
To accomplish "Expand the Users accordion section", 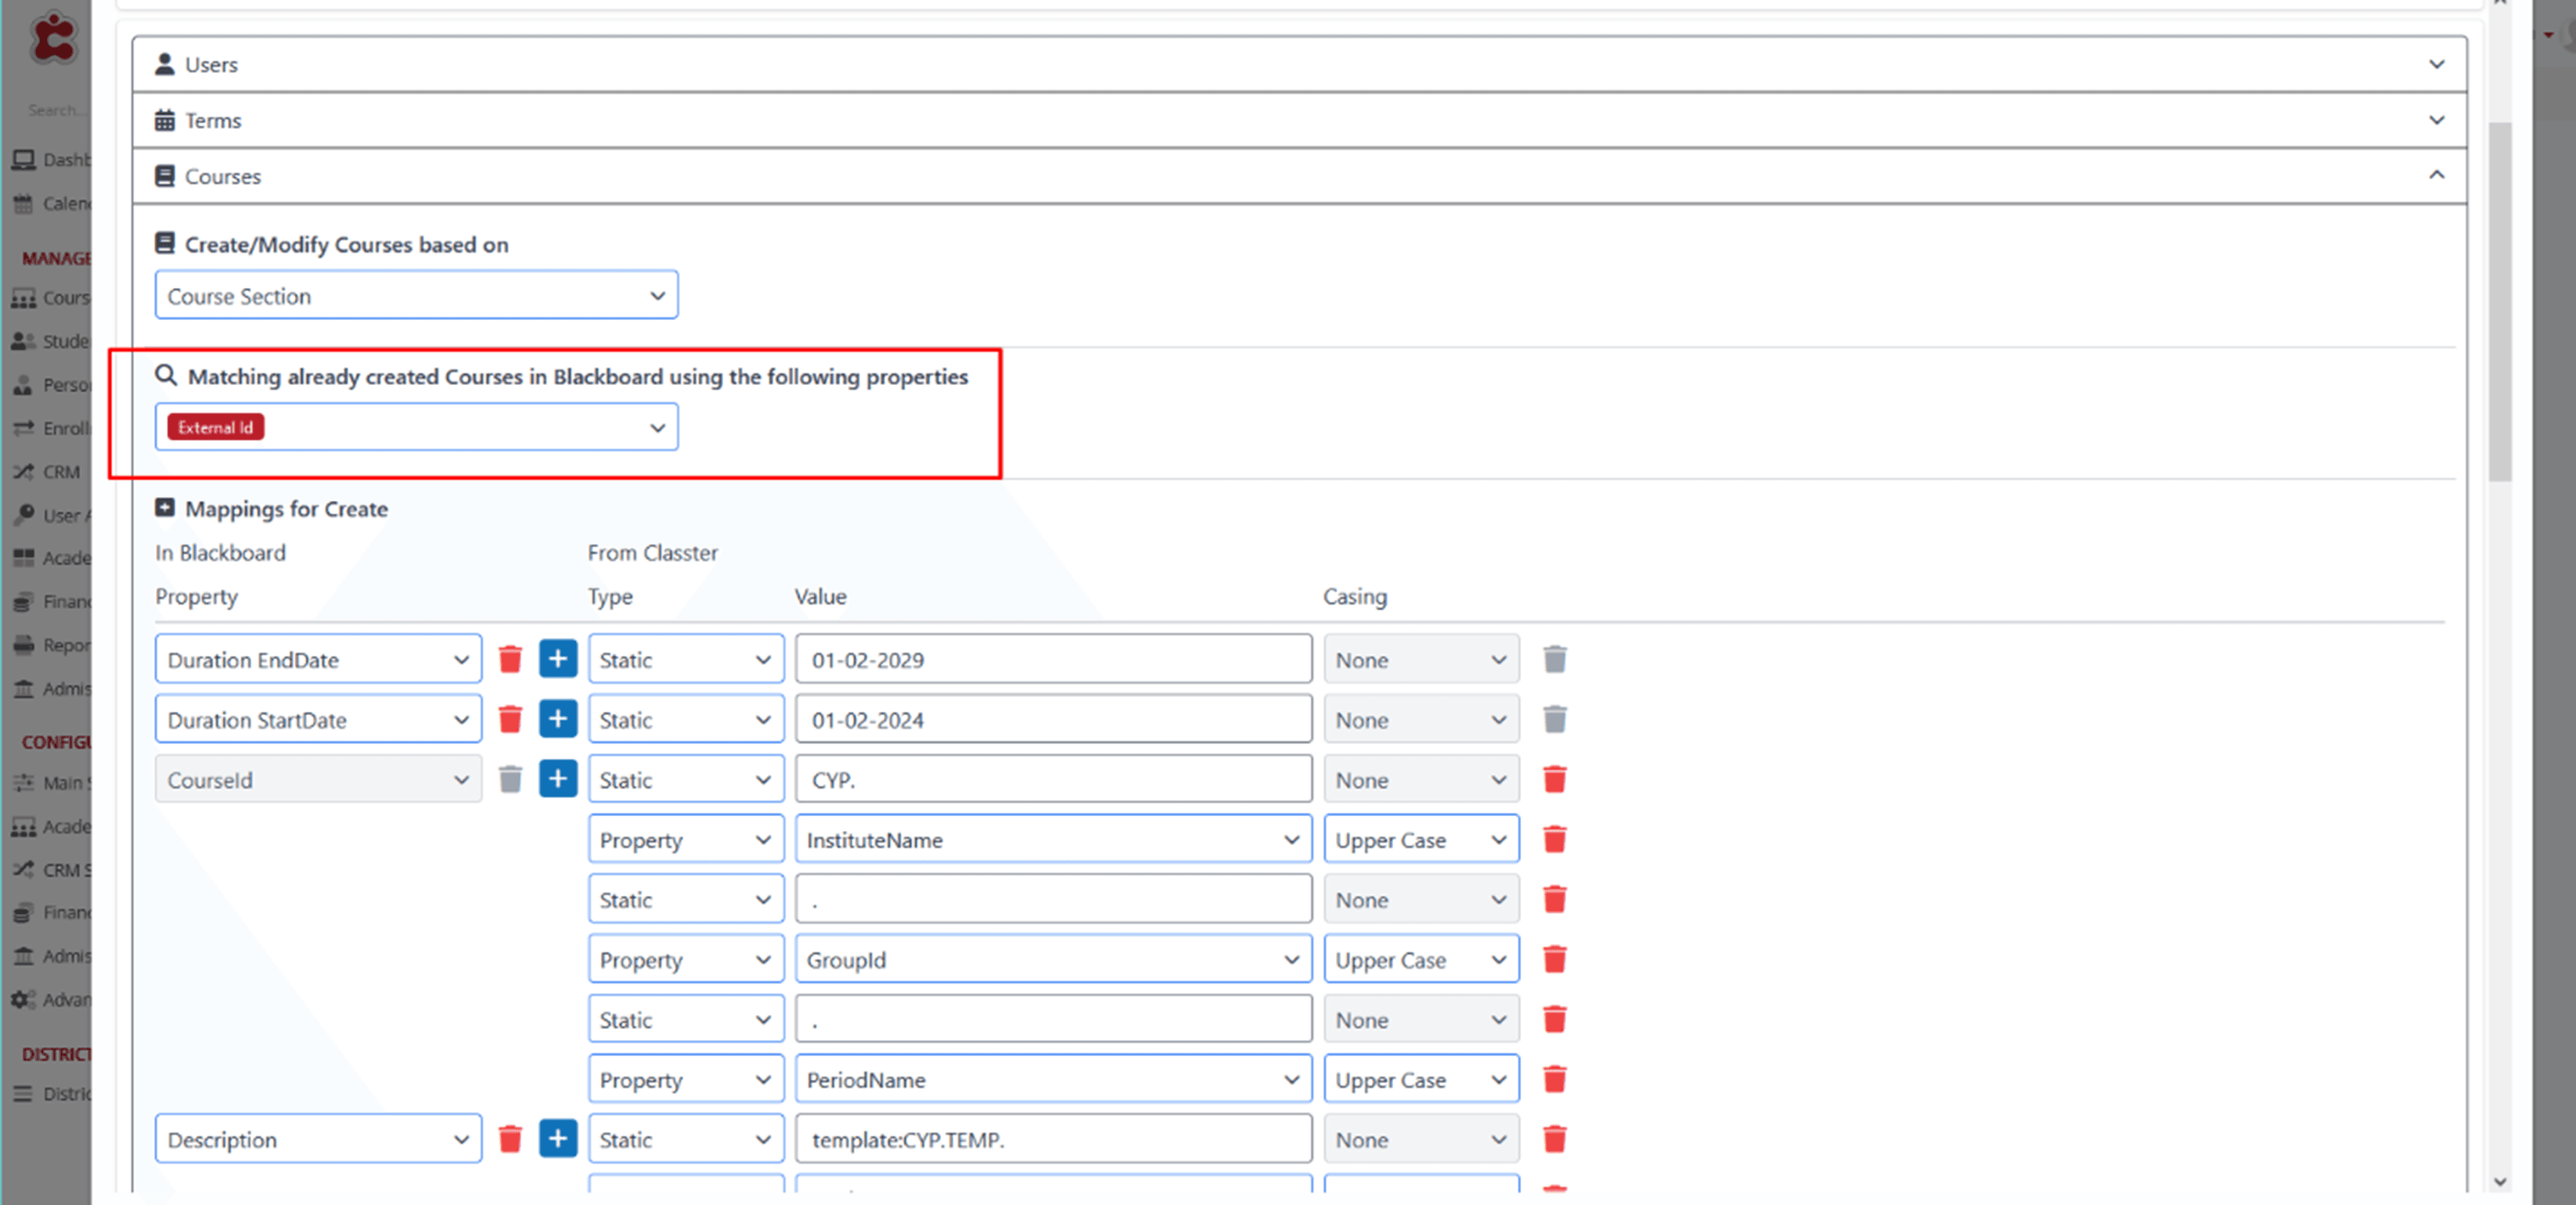I will [x=1299, y=64].
